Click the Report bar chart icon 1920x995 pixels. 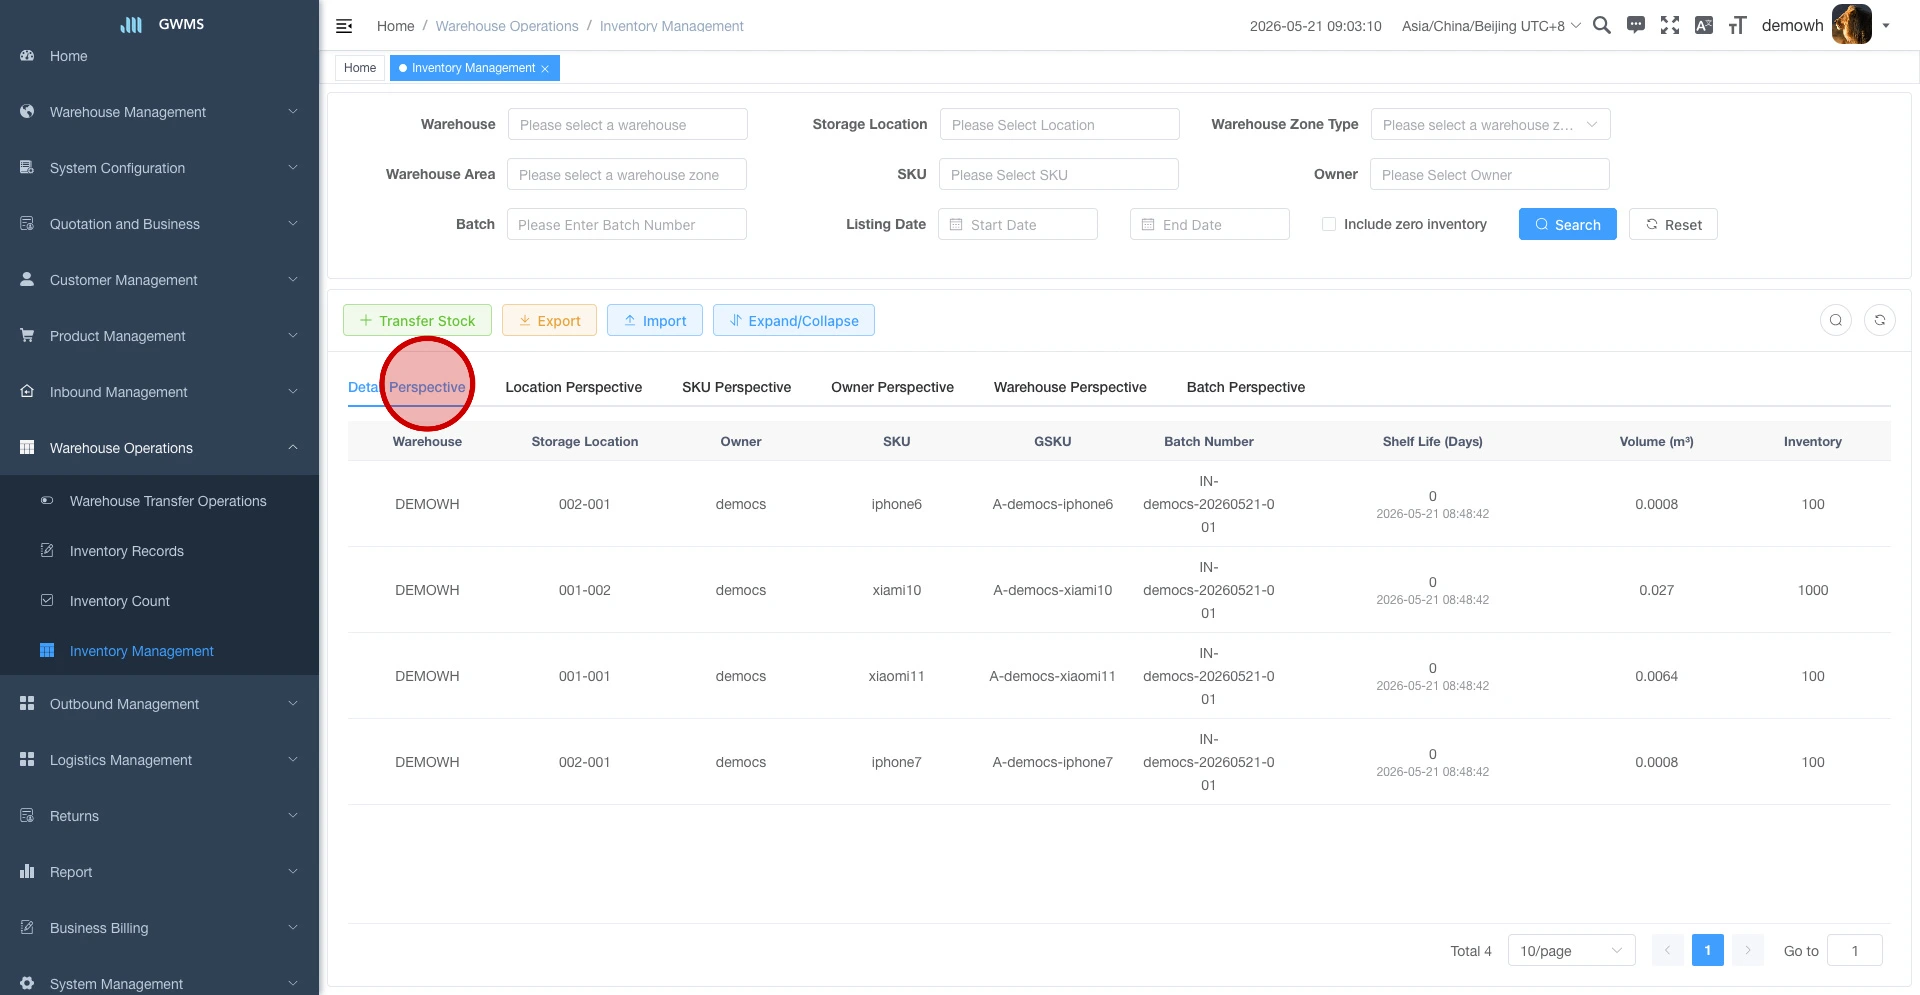(27, 871)
